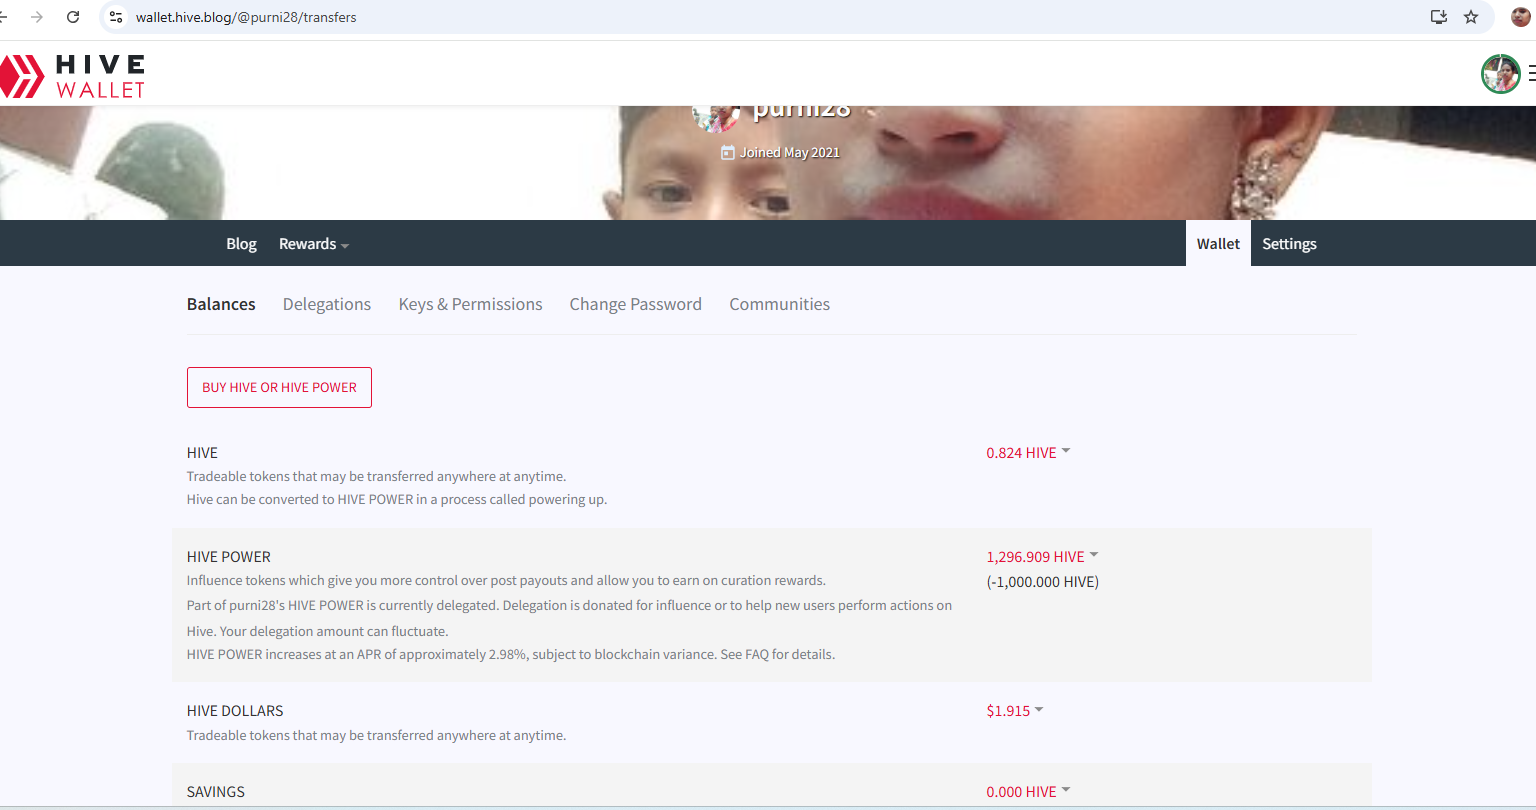View site information icon in address bar
Screen dimensions: 1536x810
tap(116, 17)
